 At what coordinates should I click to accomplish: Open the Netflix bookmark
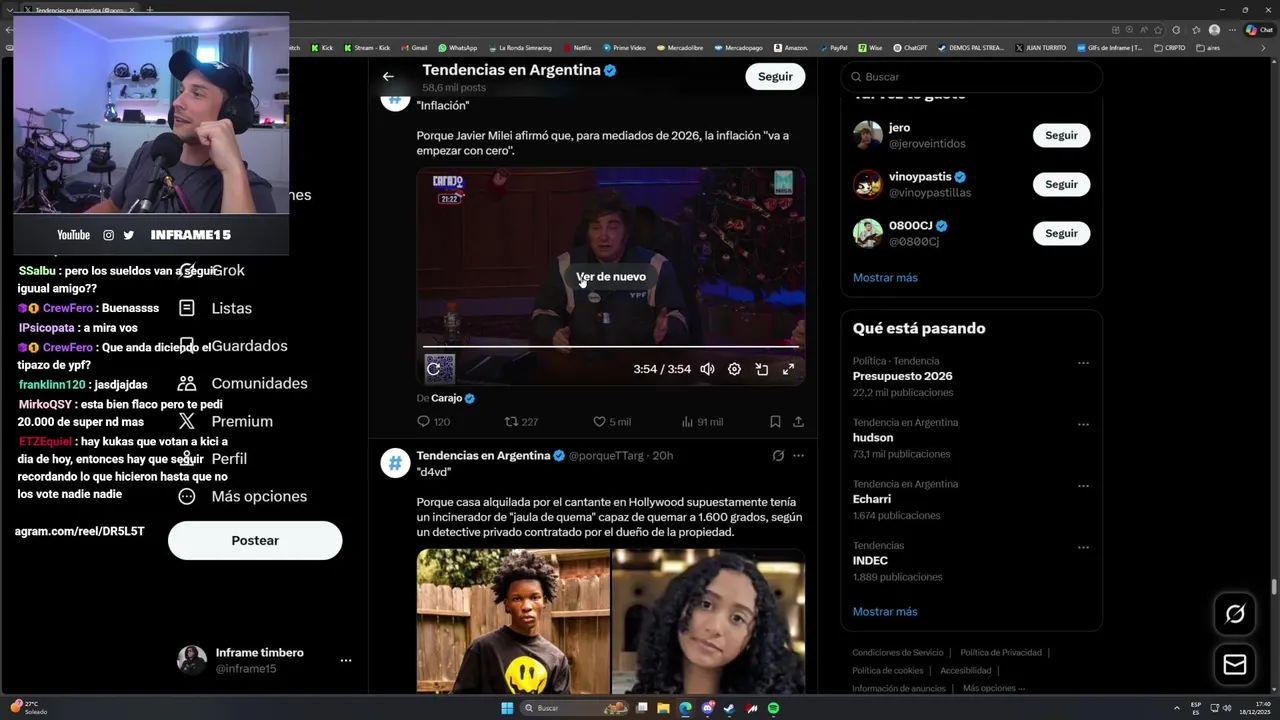(577, 47)
